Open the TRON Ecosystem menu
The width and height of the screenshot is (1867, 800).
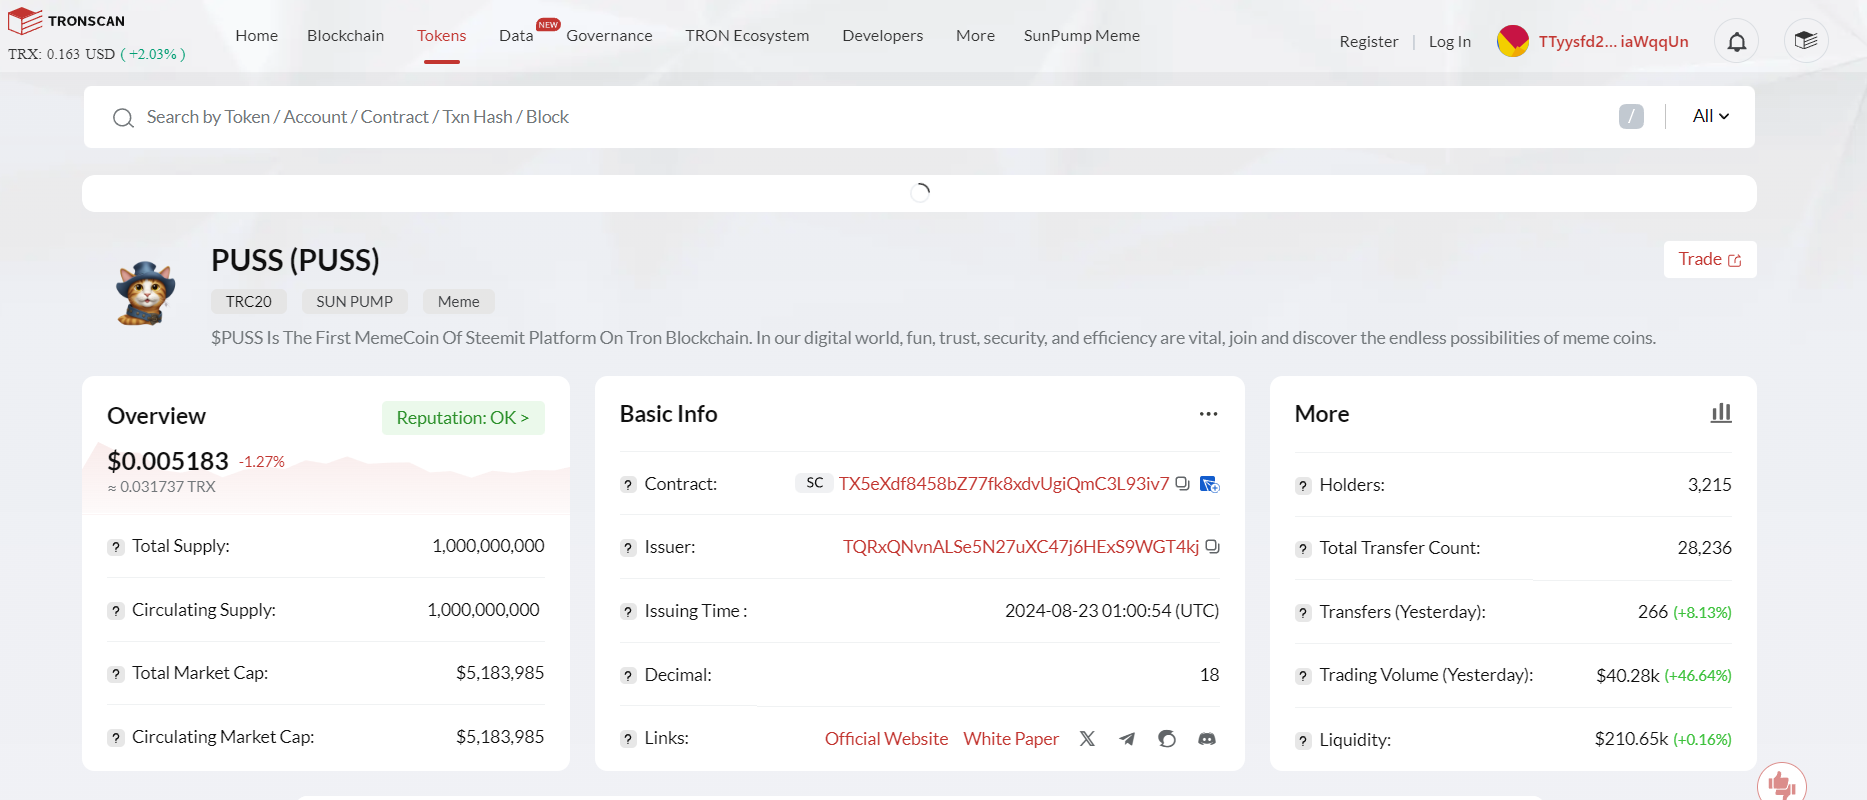pos(747,36)
